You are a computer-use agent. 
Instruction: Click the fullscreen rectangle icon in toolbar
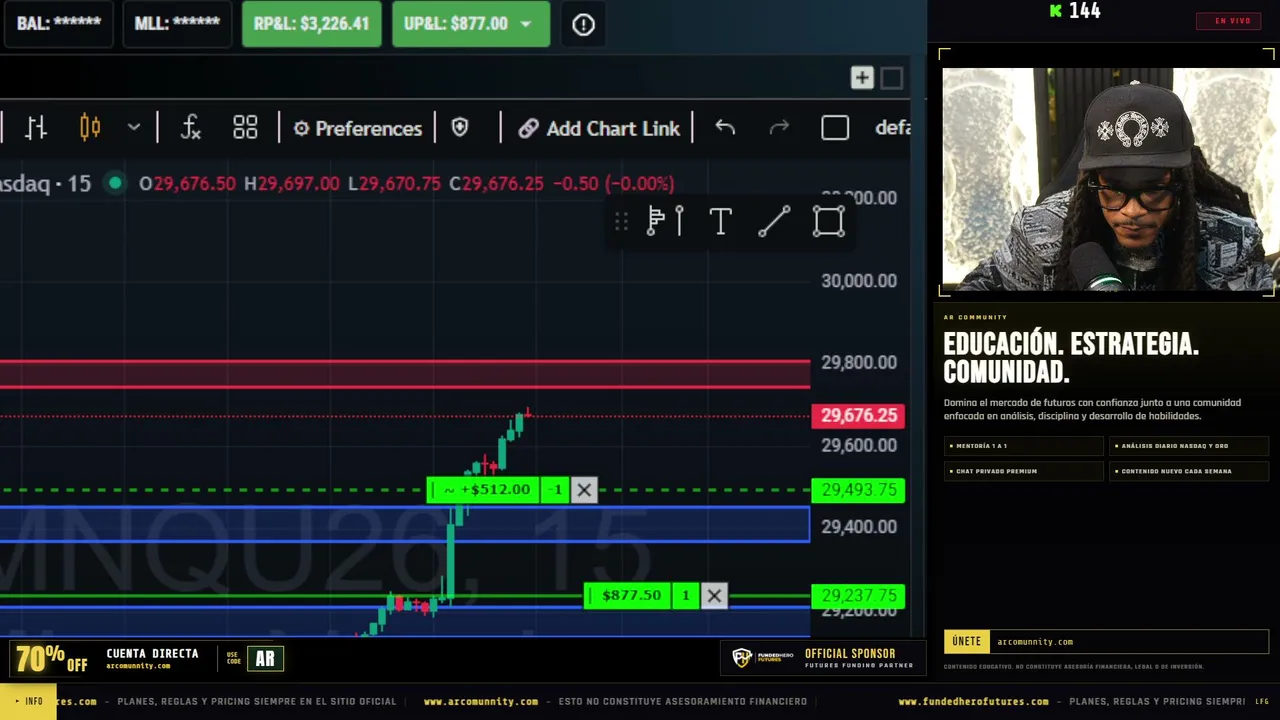pyautogui.click(x=835, y=128)
